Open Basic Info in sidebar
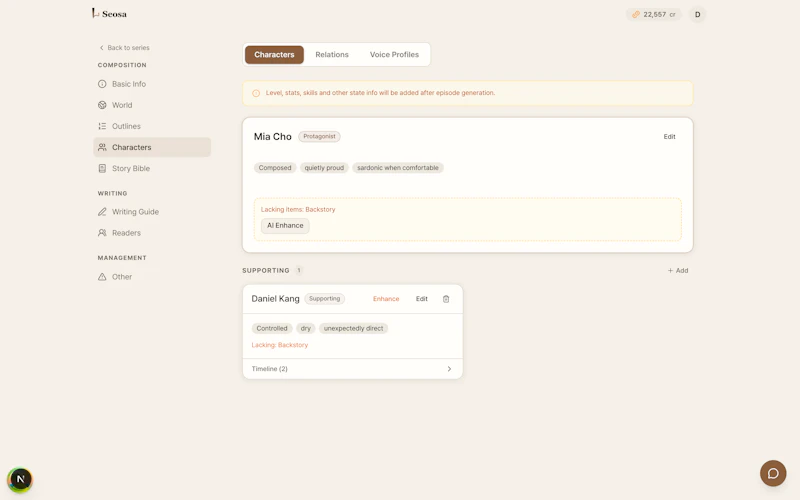The width and height of the screenshot is (800, 500). pos(152,84)
